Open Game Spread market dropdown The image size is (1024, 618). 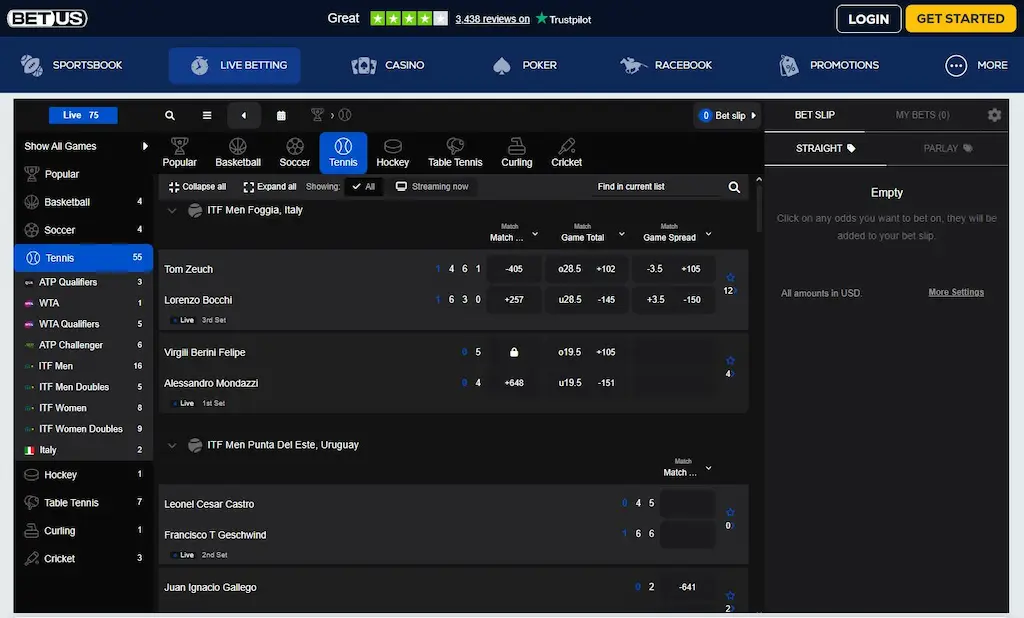(677, 233)
